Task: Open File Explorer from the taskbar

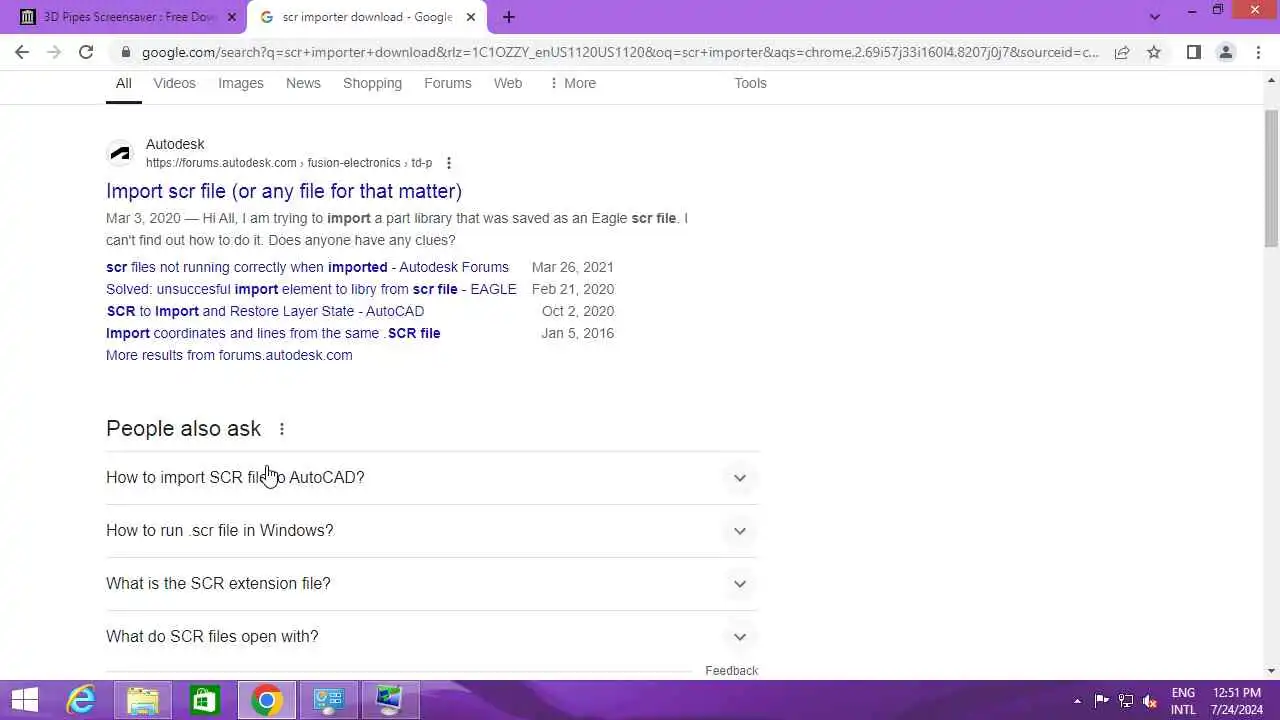Action: pos(143,700)
